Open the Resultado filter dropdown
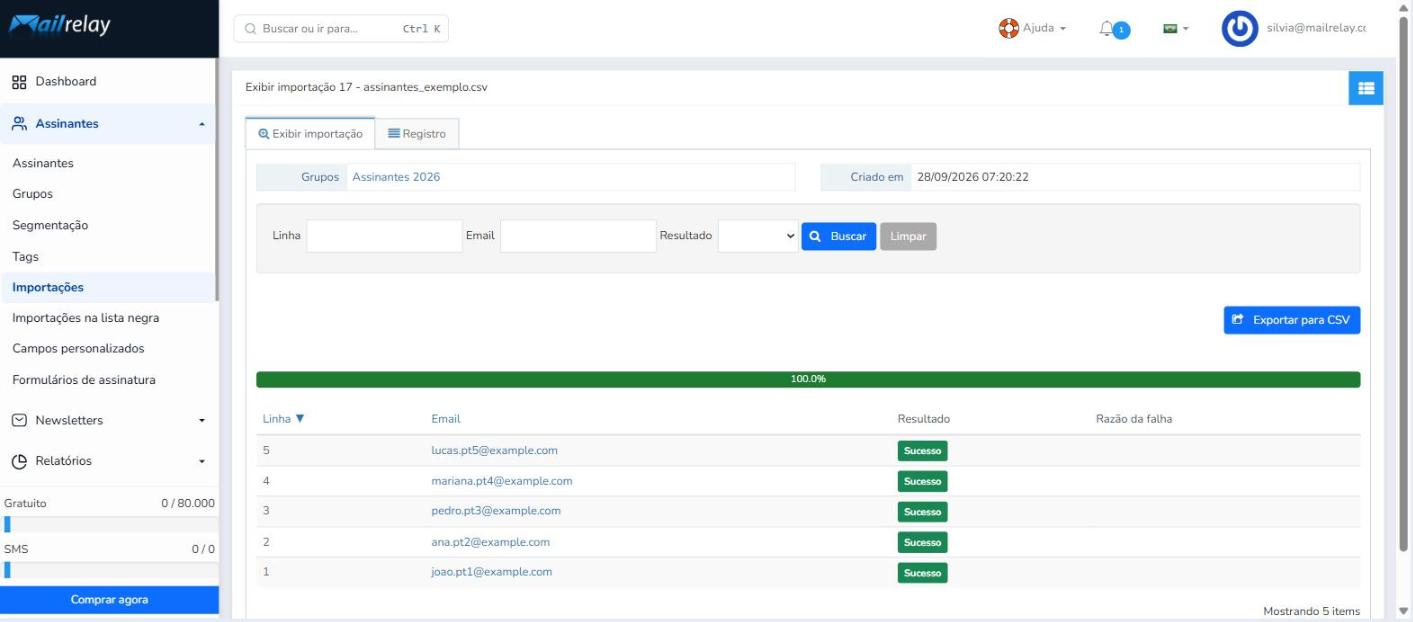Image resolution: width=1413 pixels, height=622 pixels. pyautogui.click(x=758, y=236)
